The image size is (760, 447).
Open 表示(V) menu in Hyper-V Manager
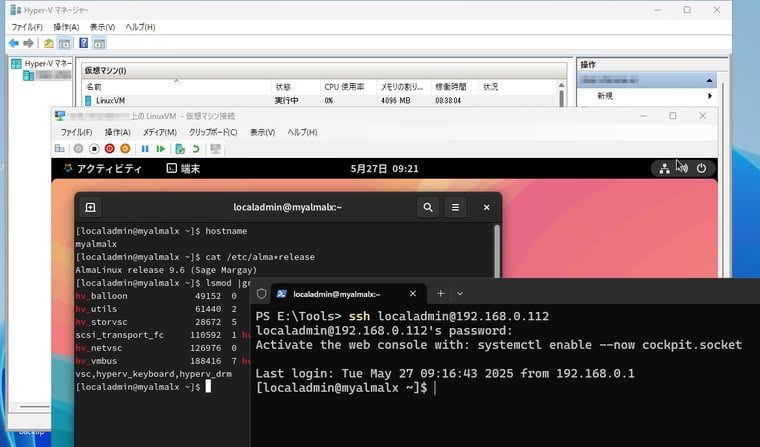102,27
